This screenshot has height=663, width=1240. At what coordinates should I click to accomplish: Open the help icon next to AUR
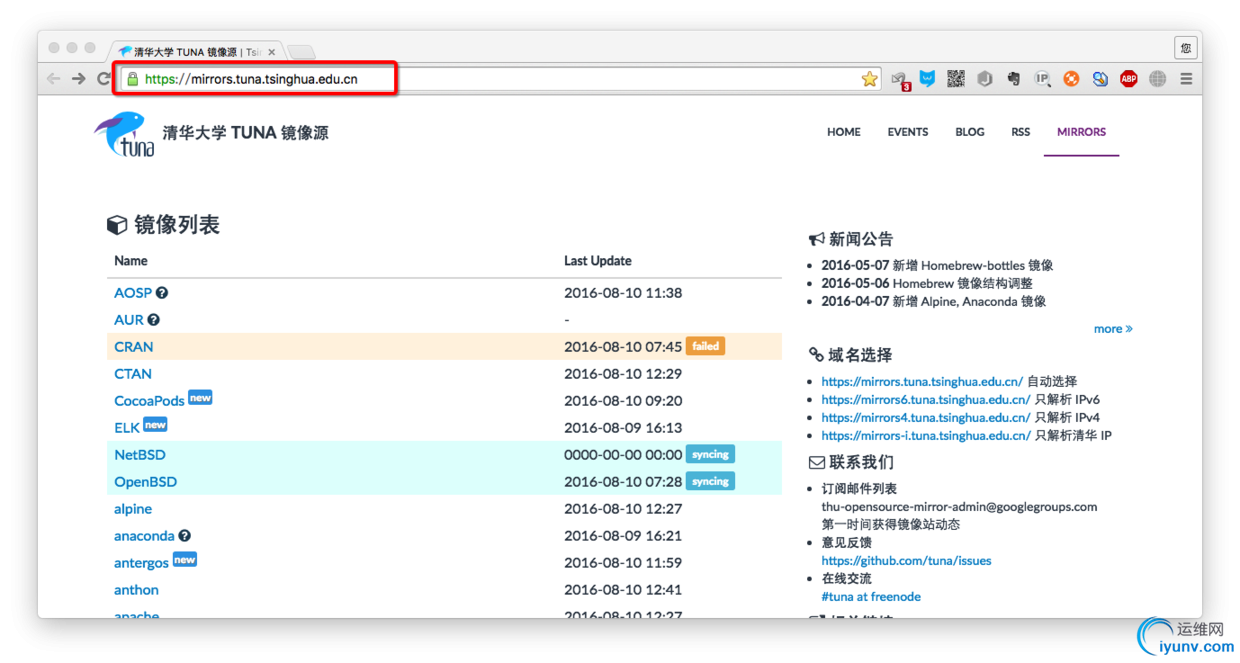click(x=154, y=320)
